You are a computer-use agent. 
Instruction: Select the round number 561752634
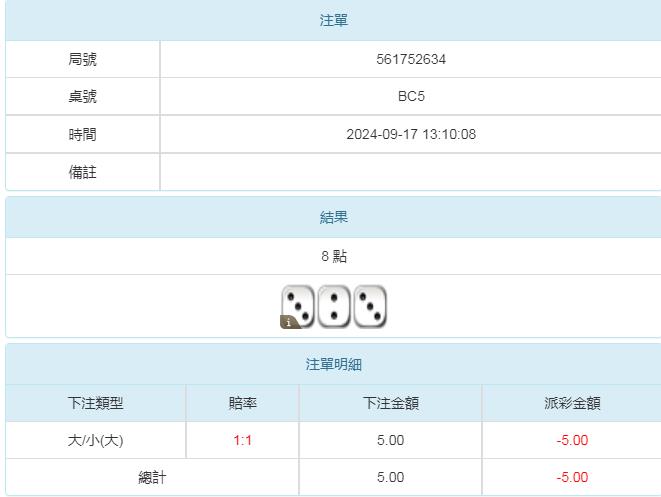(411, 59)
